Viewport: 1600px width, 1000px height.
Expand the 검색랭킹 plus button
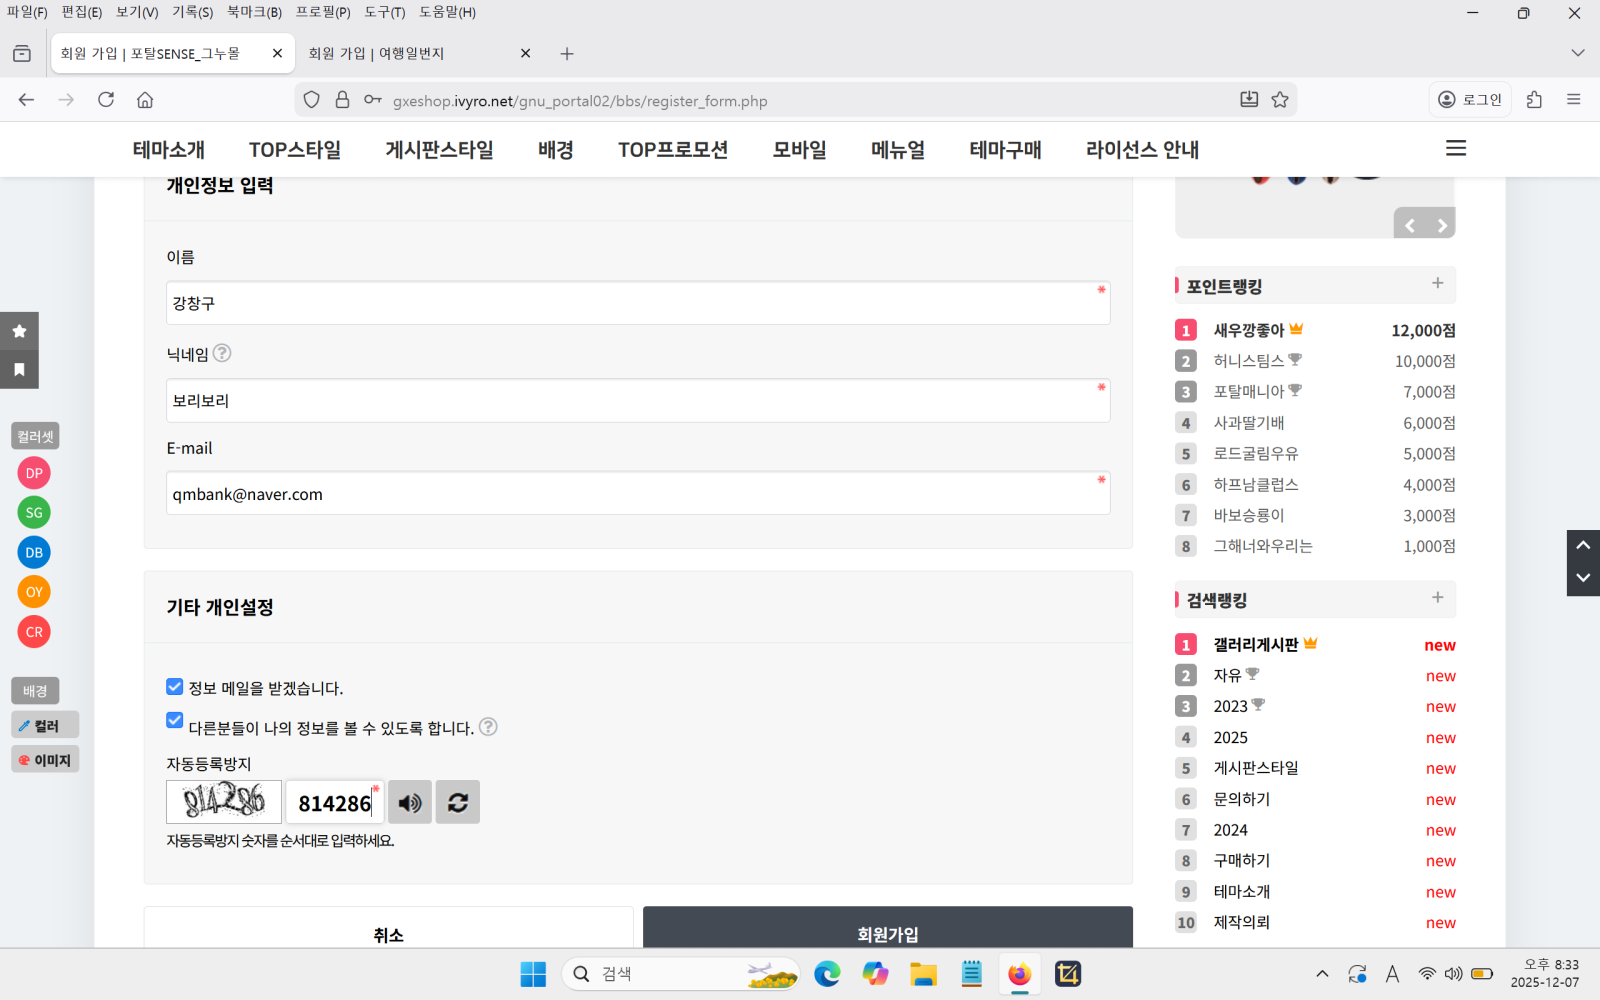click(x=1437, y=598)
